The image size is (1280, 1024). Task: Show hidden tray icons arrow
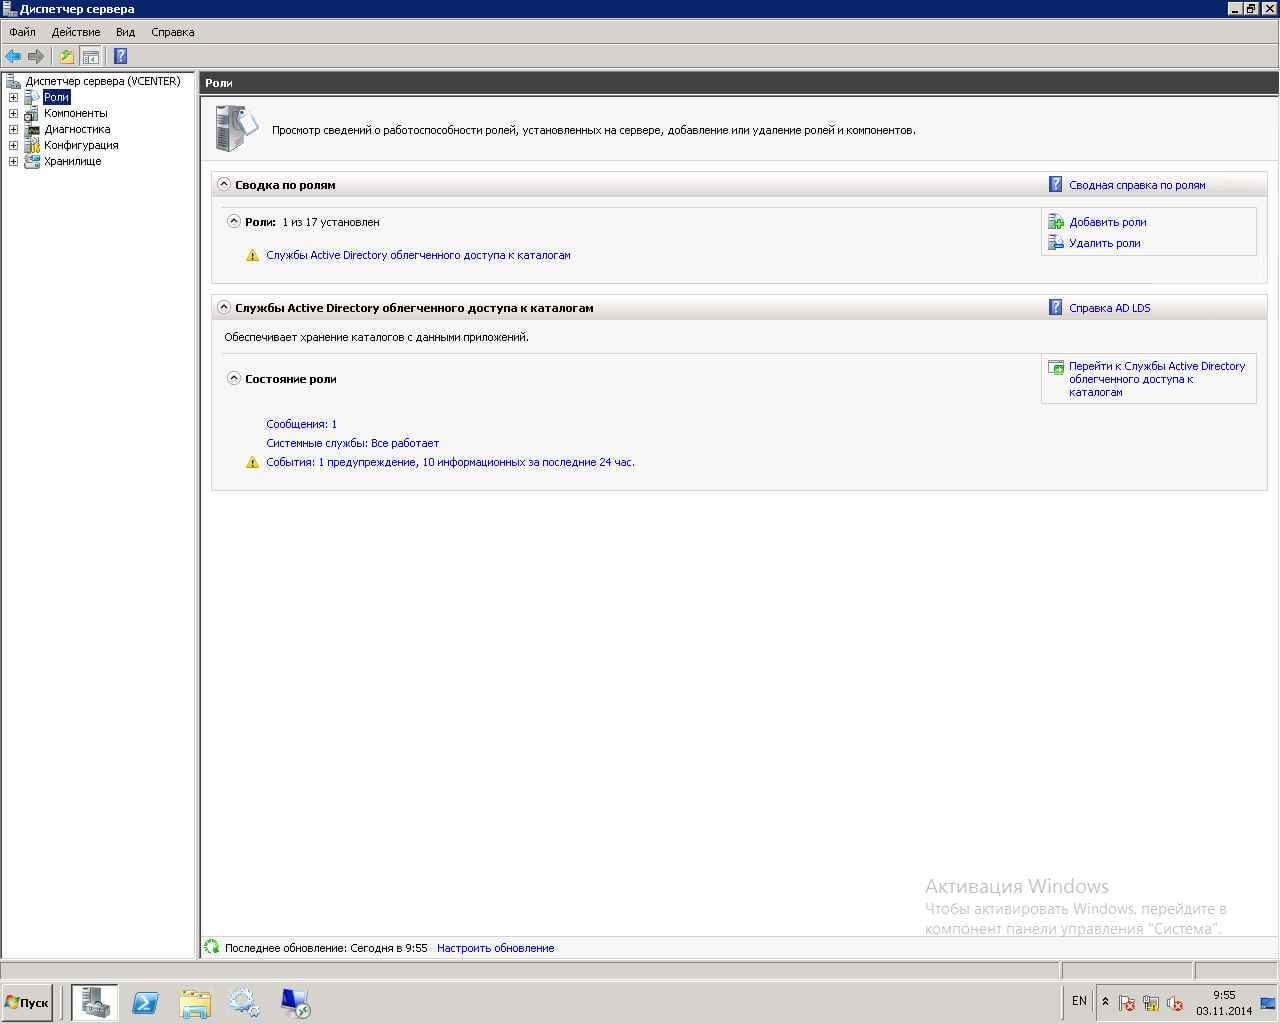(1105, 1002)
